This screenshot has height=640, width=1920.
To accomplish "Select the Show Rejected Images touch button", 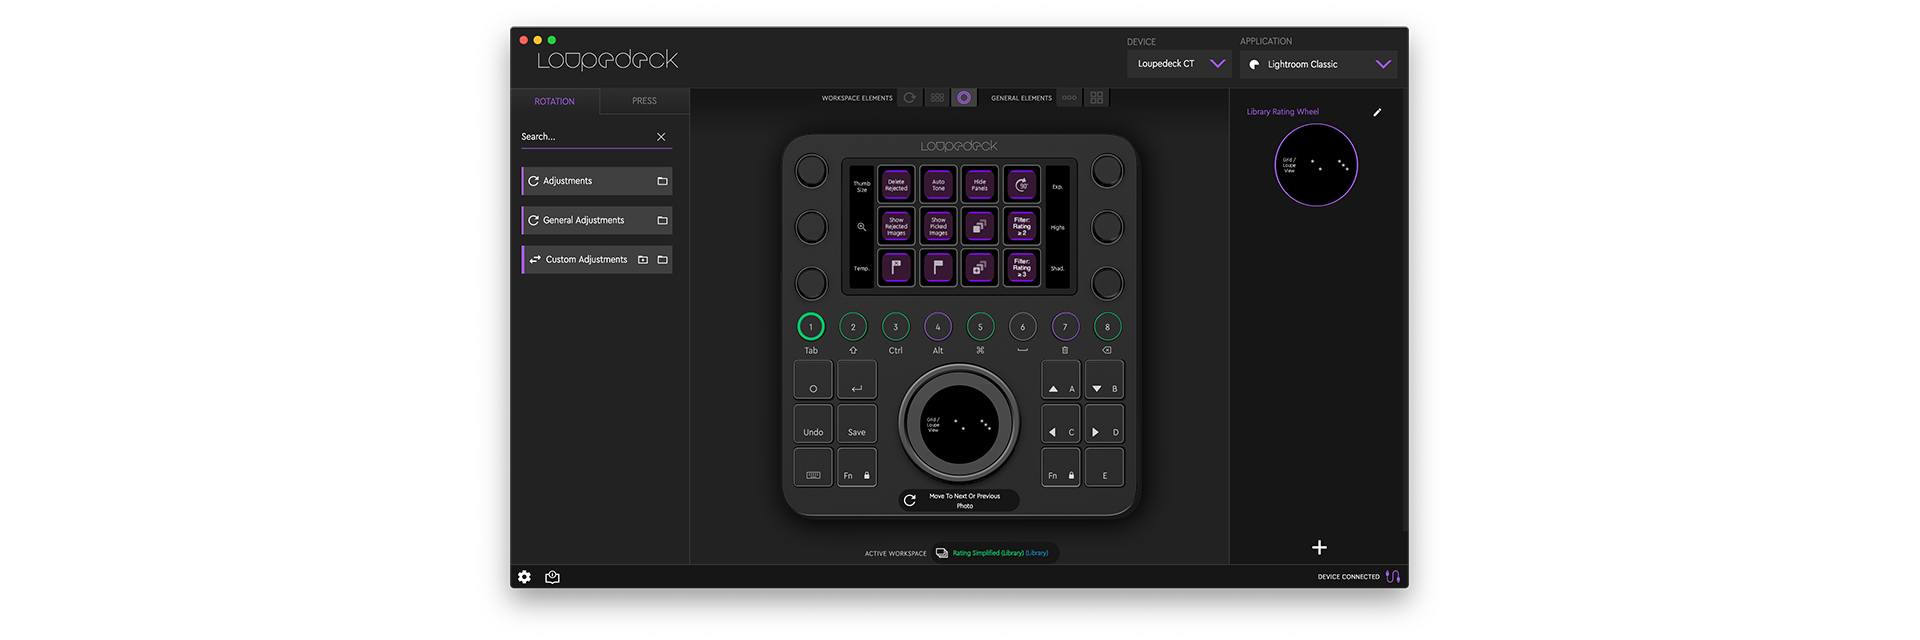I will [x=896, y=226].
